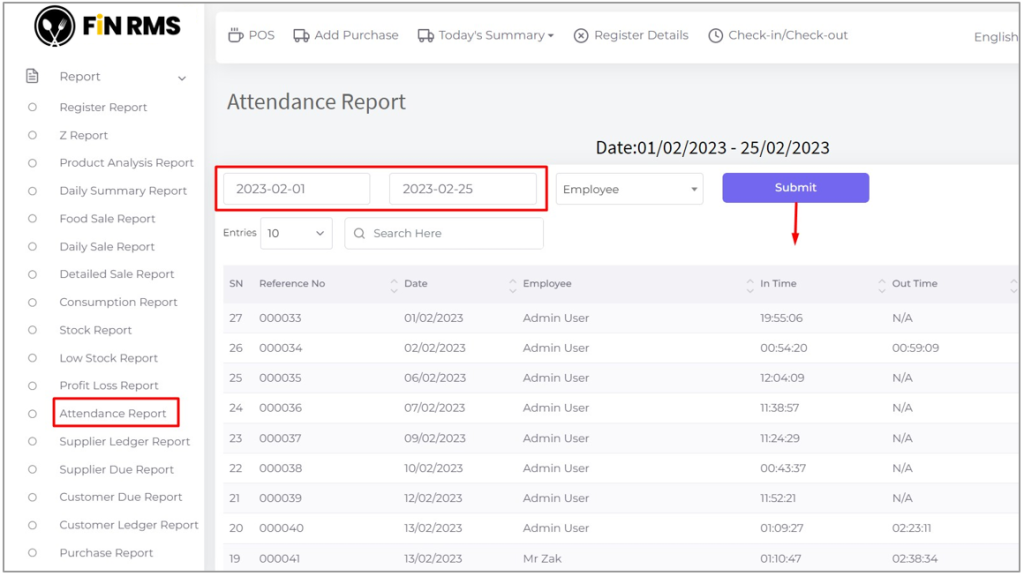Click the Check-in/Check-out clock icon
The width and height of the screenshot is (1024, 576).
pyautogui.click(x=715, y=35)
